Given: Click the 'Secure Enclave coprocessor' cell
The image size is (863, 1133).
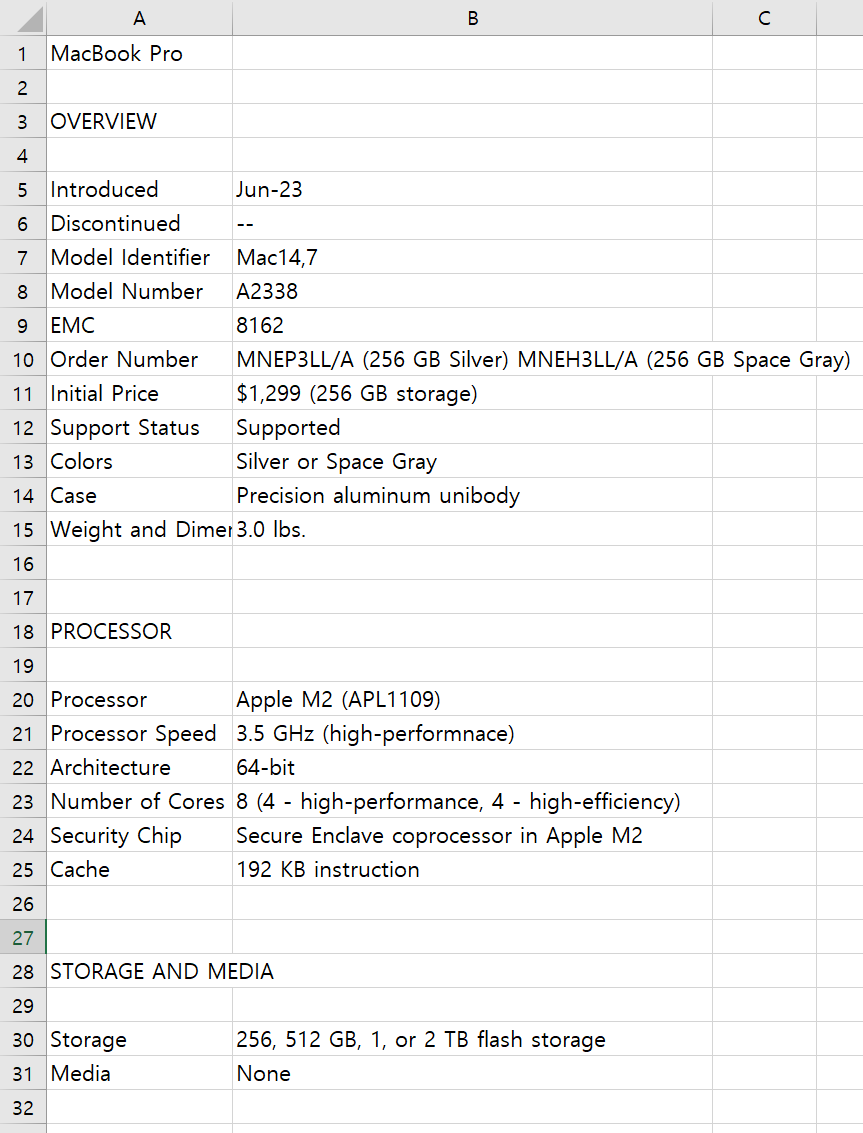Looking at the screenshot, I should [x=472, y=835].
